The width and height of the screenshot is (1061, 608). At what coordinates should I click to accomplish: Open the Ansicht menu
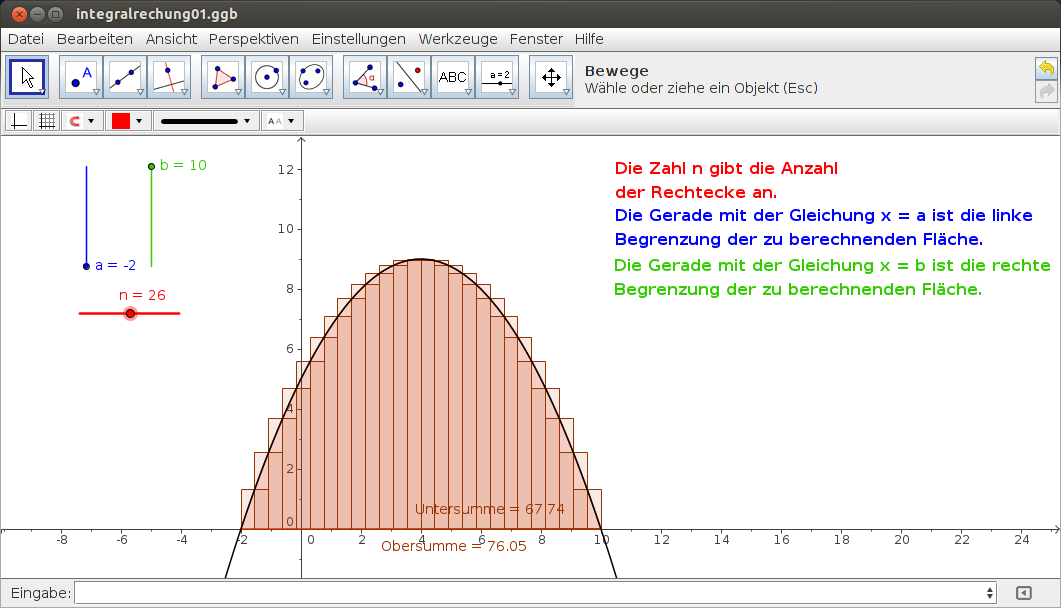[x=171, y=39]
